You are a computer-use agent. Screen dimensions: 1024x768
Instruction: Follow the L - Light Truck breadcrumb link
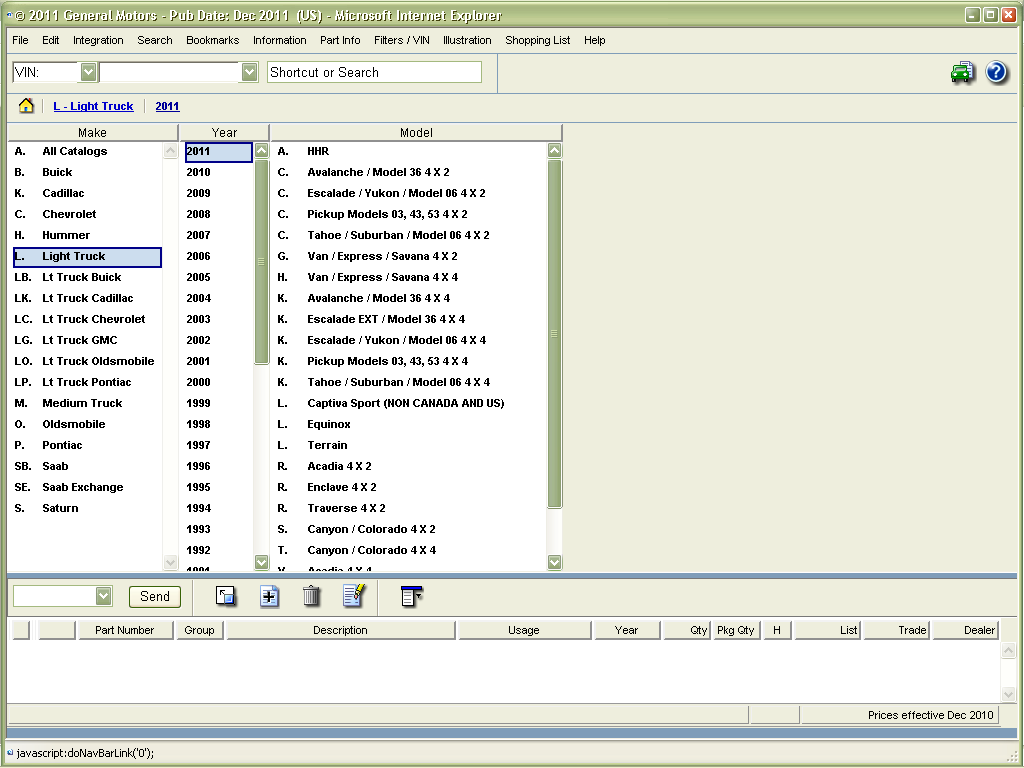[x=93, y=106]
